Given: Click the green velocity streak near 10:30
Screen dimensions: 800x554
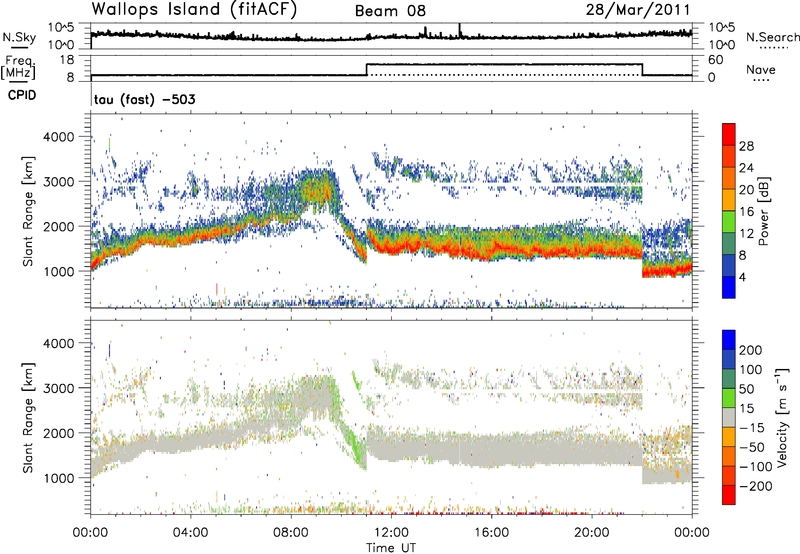Looking at the screenshot, I should coord(356,381).
